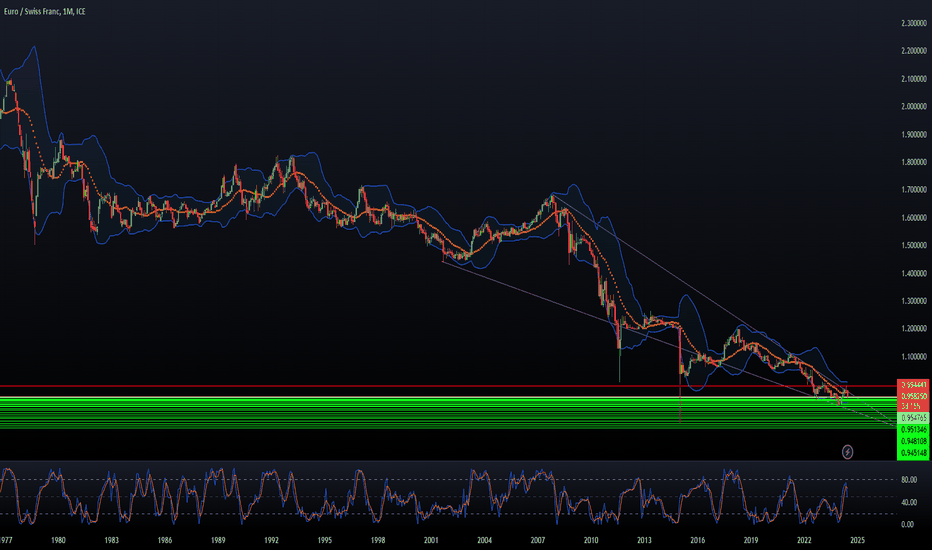Select the green 0.948108 price label
932x550 pixels.
tap(912, 441)
